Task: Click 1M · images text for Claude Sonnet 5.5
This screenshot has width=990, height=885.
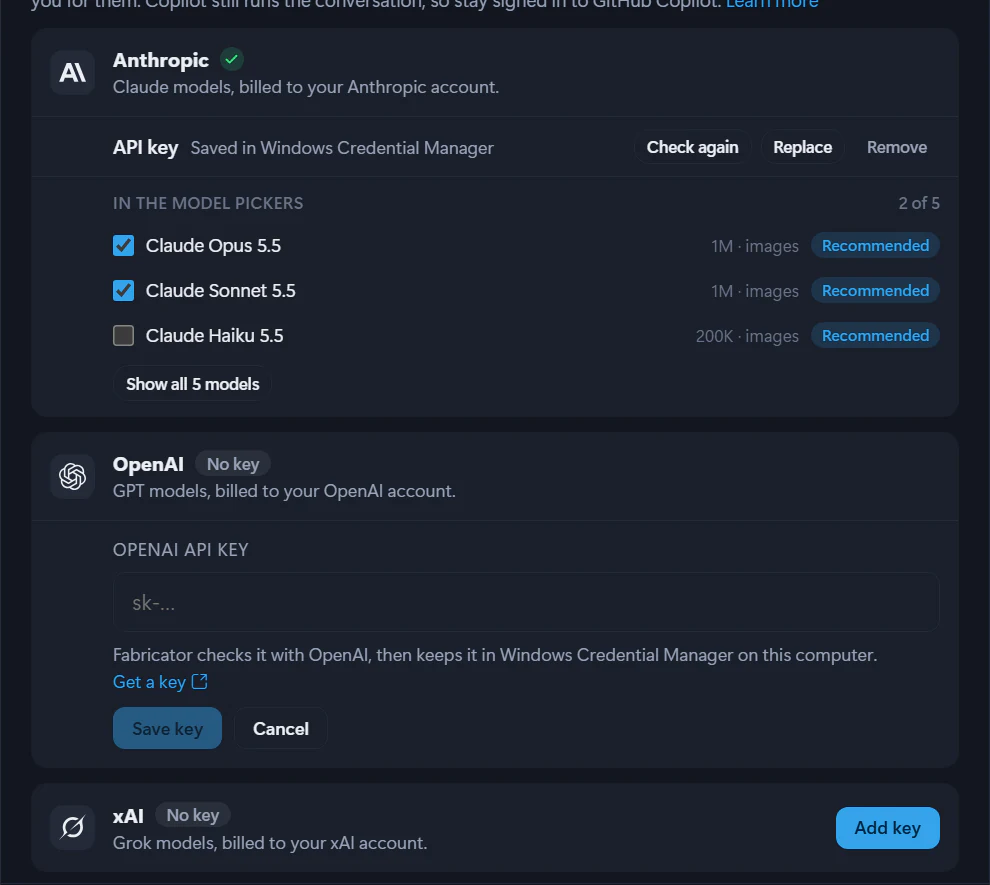Action: [x=754, y=291]
